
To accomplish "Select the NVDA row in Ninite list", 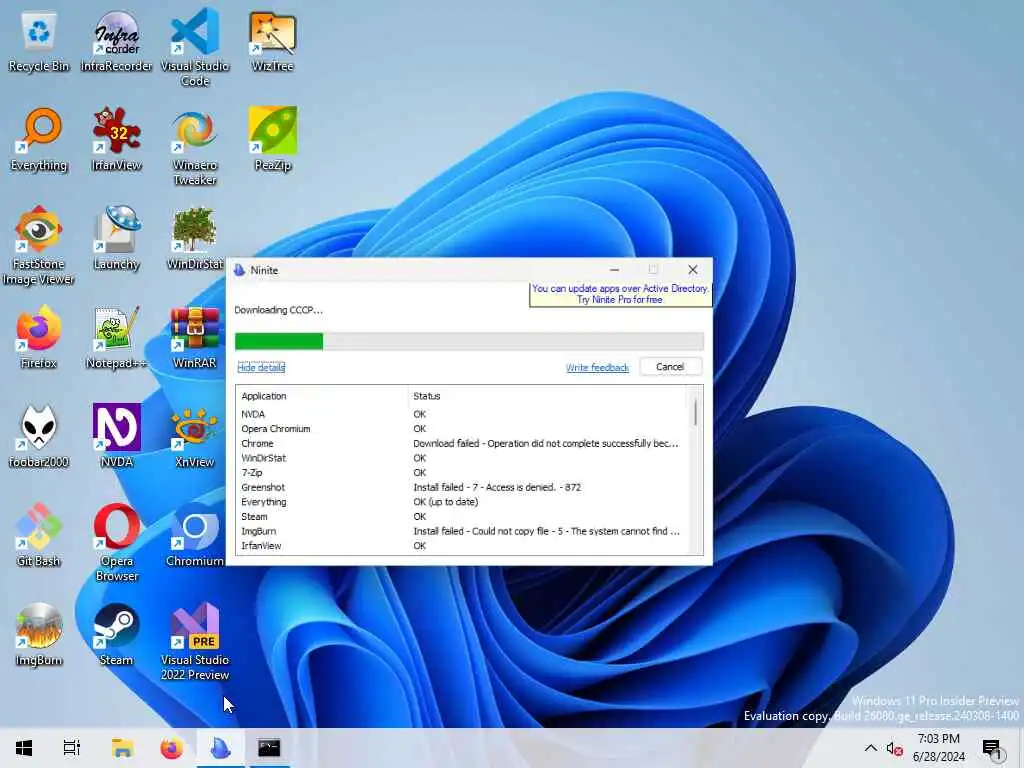I will click(461, 414).
